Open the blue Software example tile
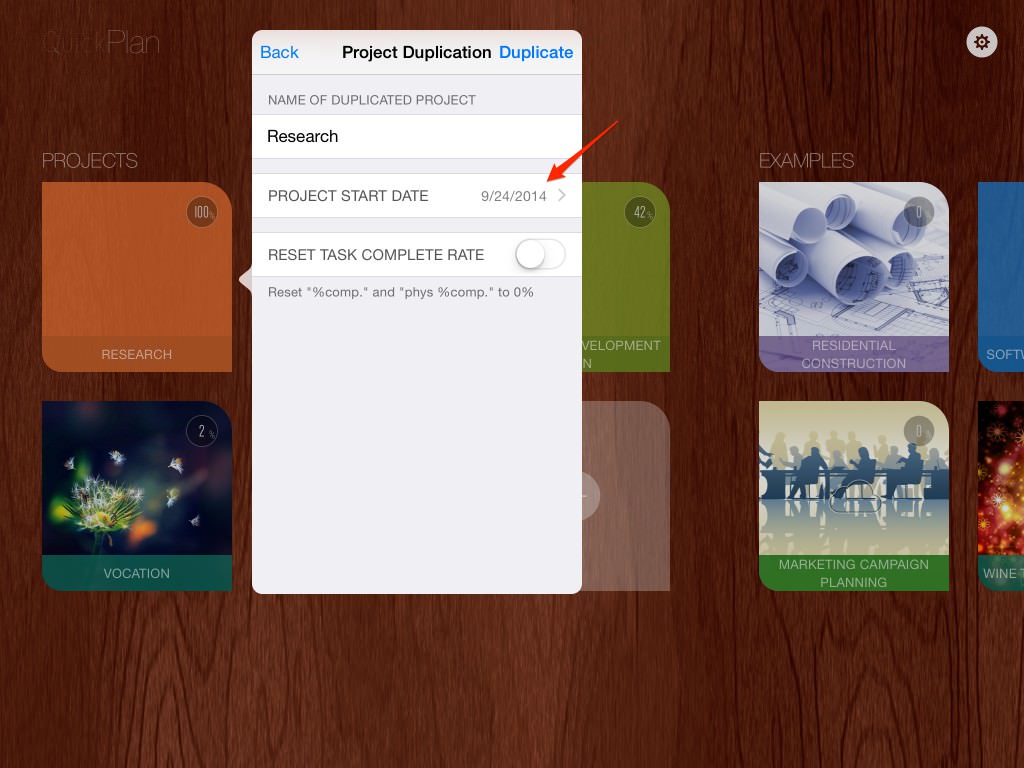 pos(1001,277)
